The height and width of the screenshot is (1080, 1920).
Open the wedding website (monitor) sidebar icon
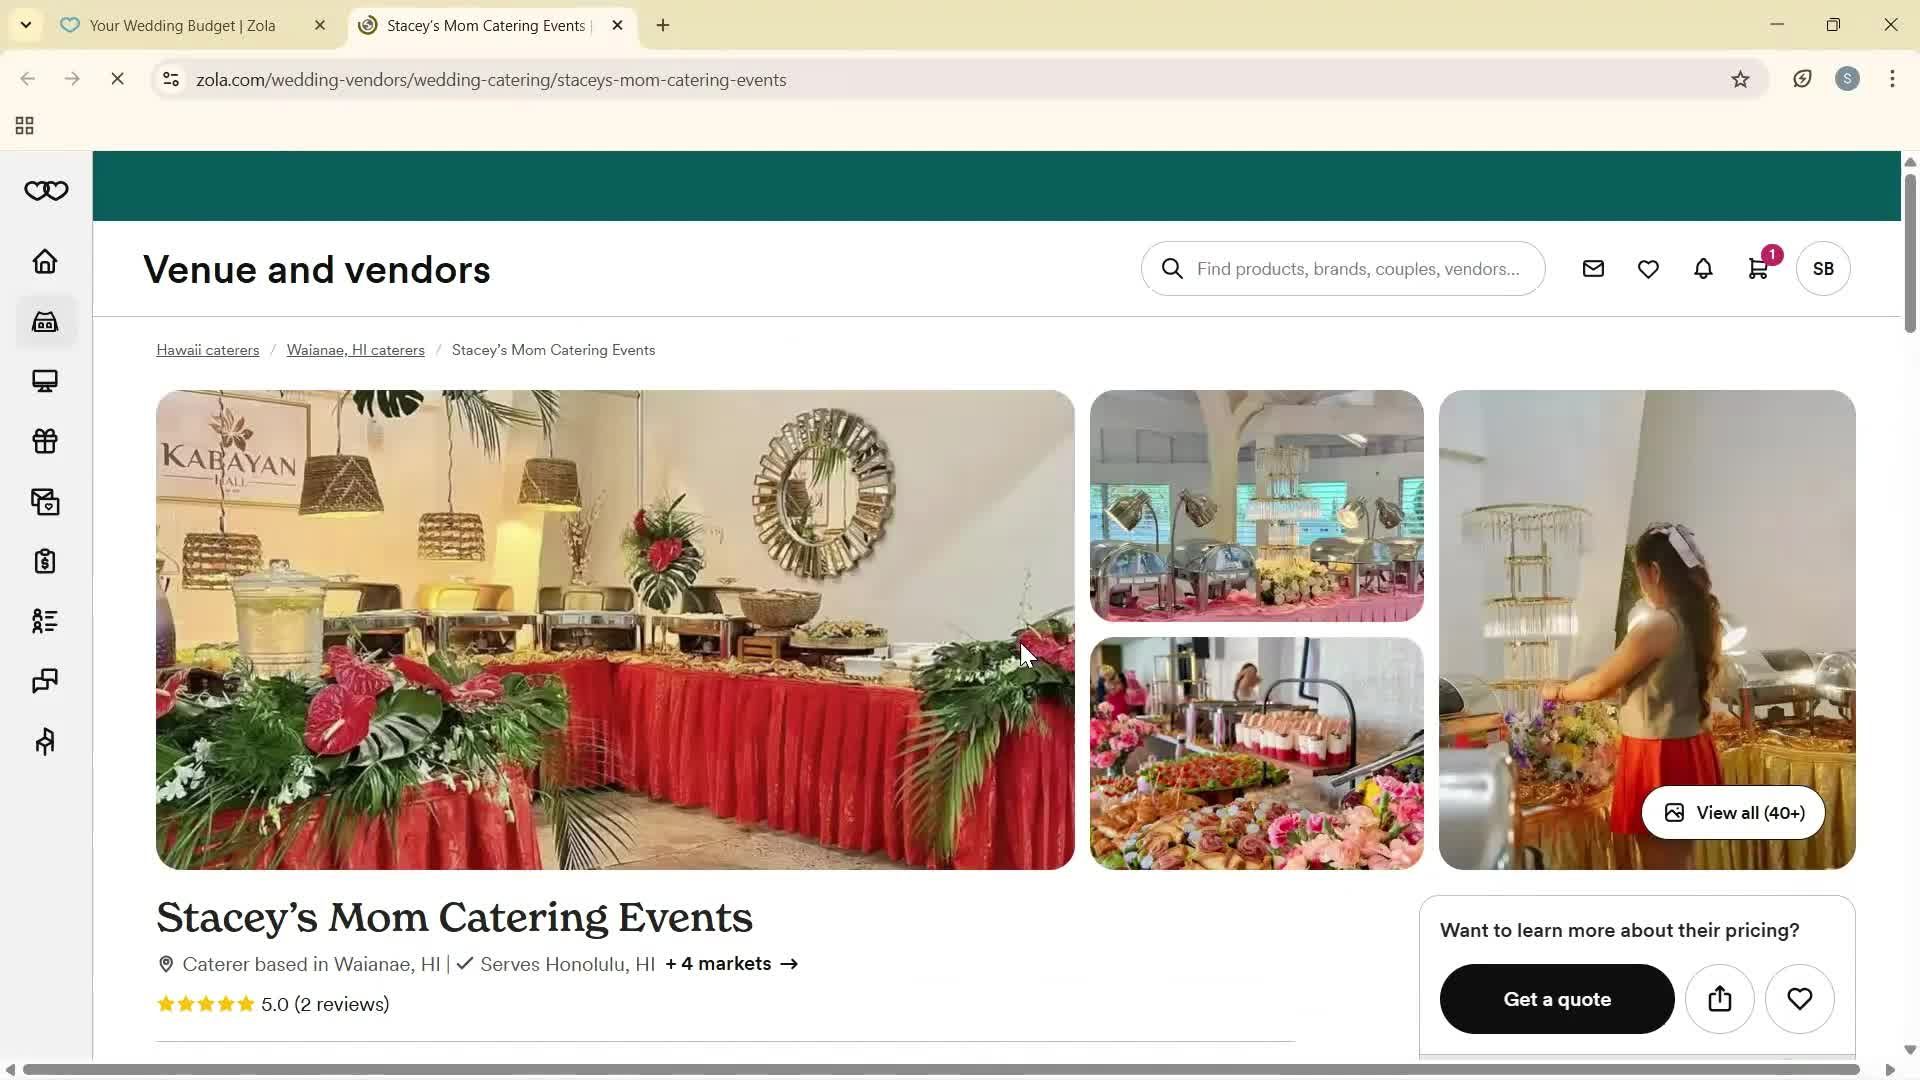point(44,381)
